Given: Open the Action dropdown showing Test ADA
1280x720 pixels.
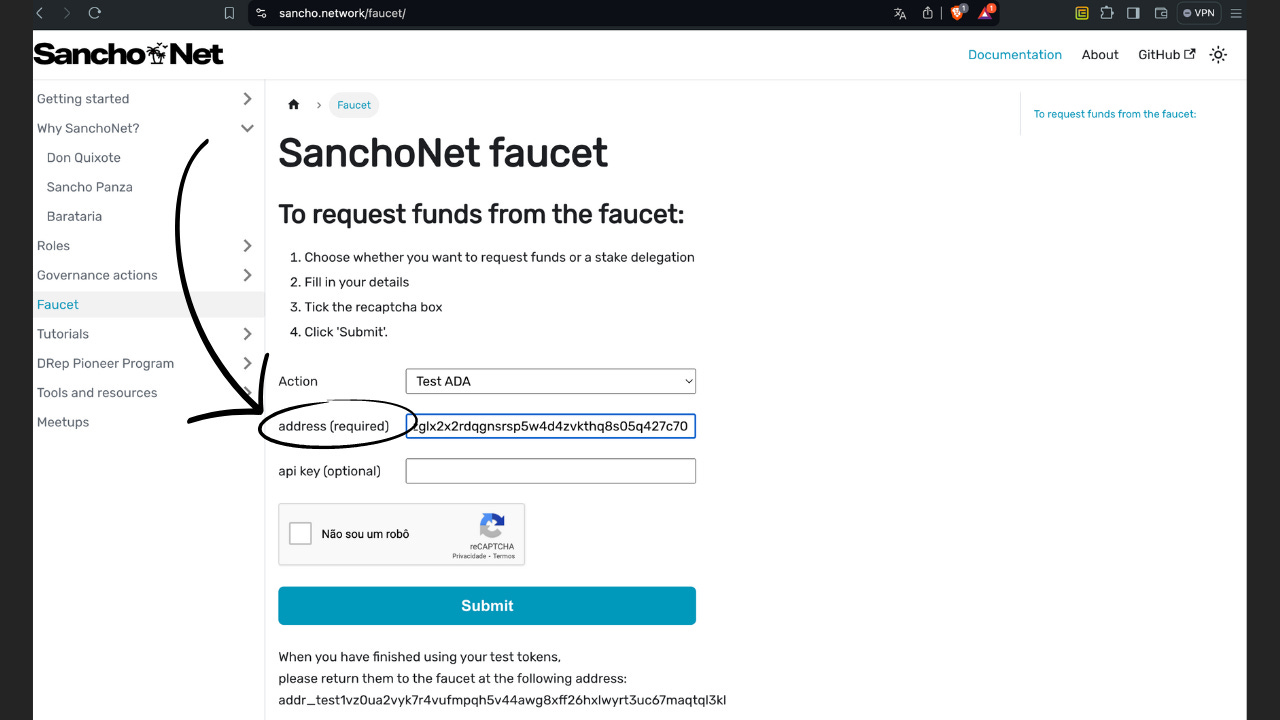Looking at the screenshot, I should [x=550, y=381].
